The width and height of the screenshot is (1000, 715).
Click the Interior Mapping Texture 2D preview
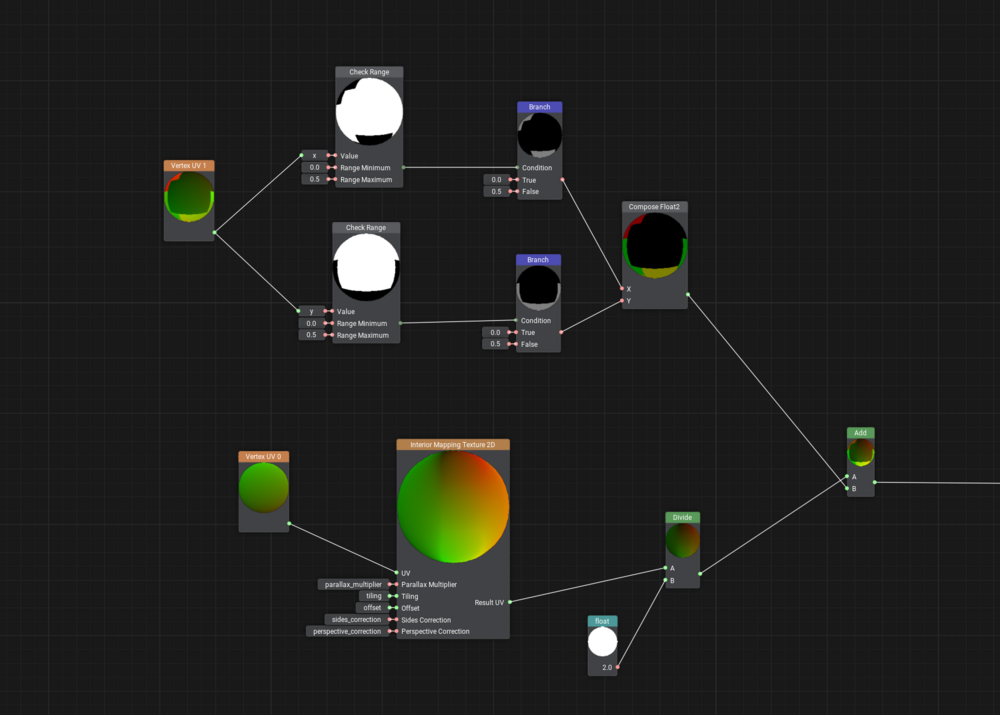(x=452, y=506)
